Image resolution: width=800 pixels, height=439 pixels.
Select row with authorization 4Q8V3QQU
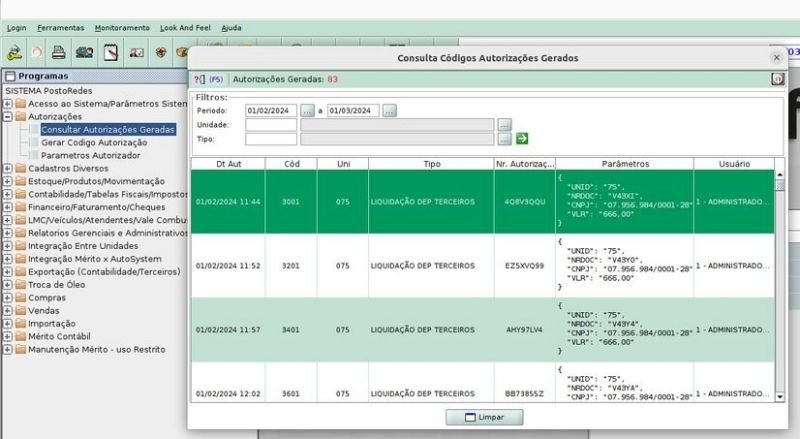(483, 202)
